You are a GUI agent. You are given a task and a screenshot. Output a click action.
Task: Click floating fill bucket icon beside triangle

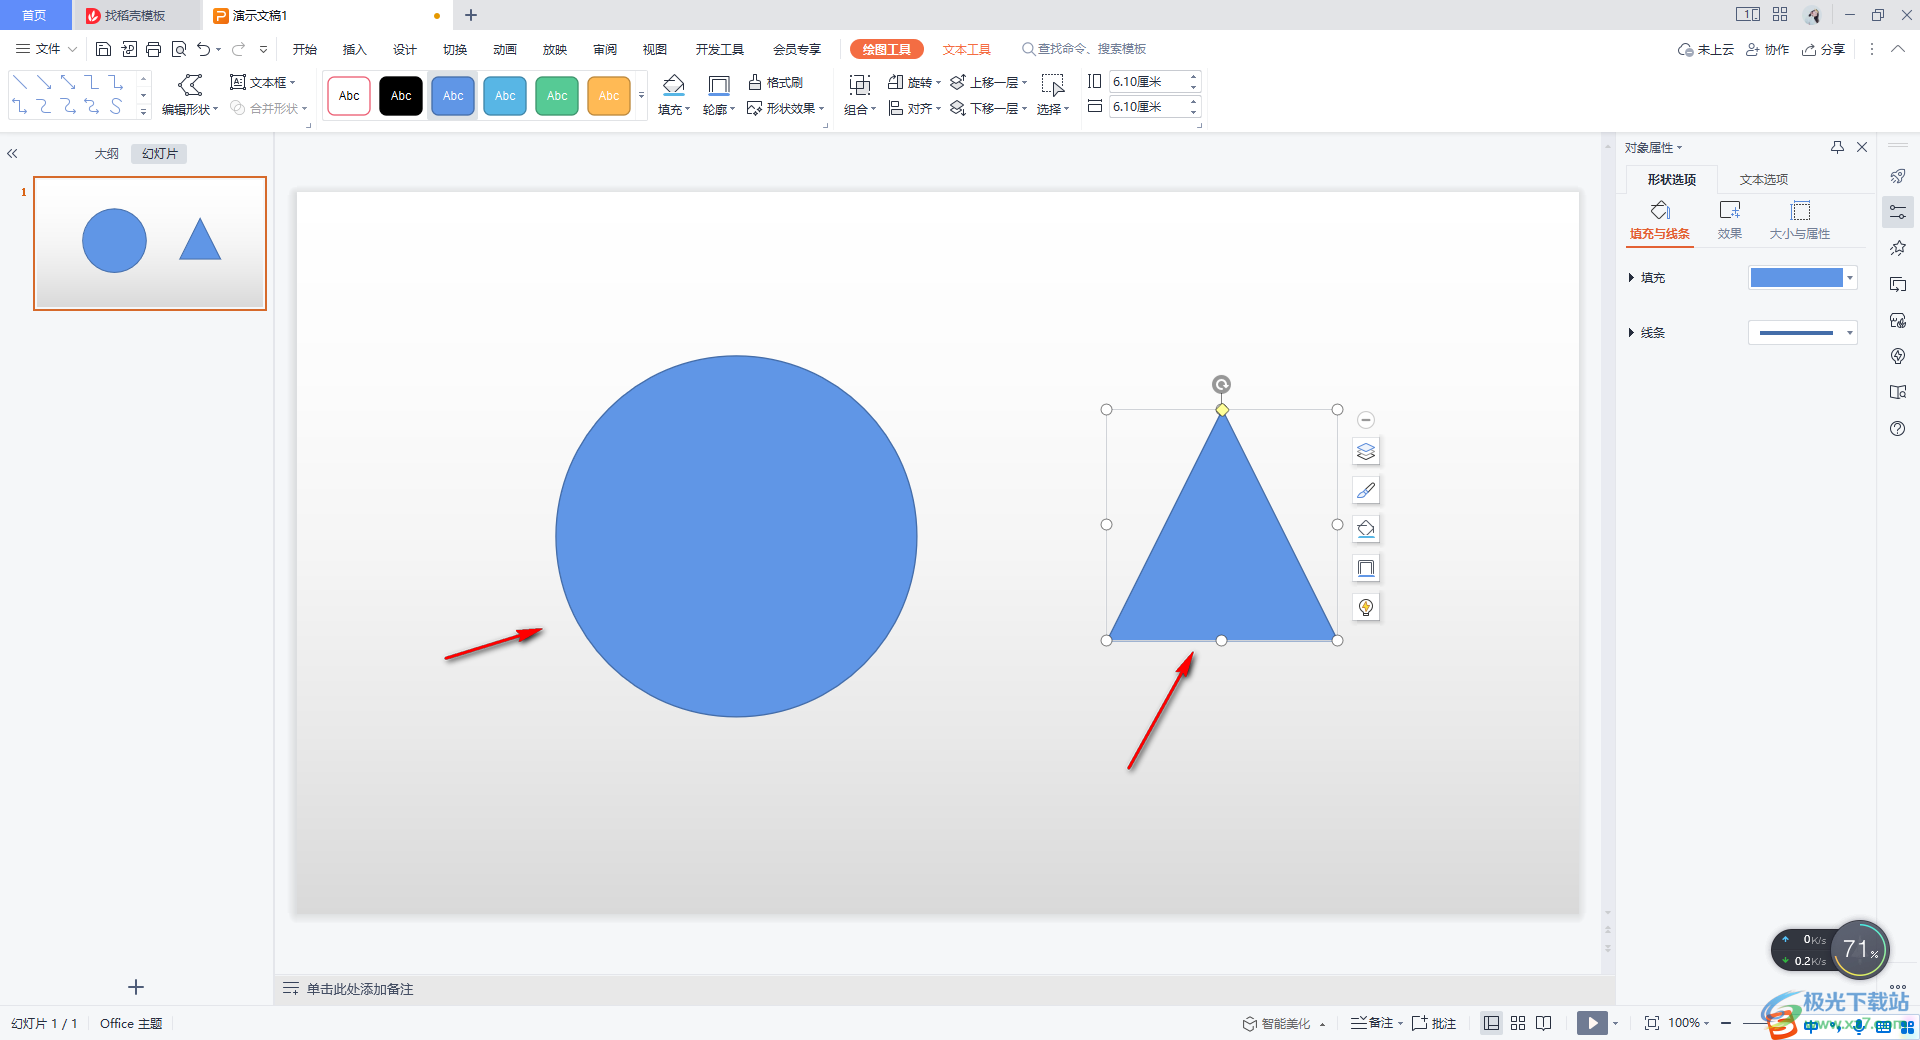(x=1366, y=529)
